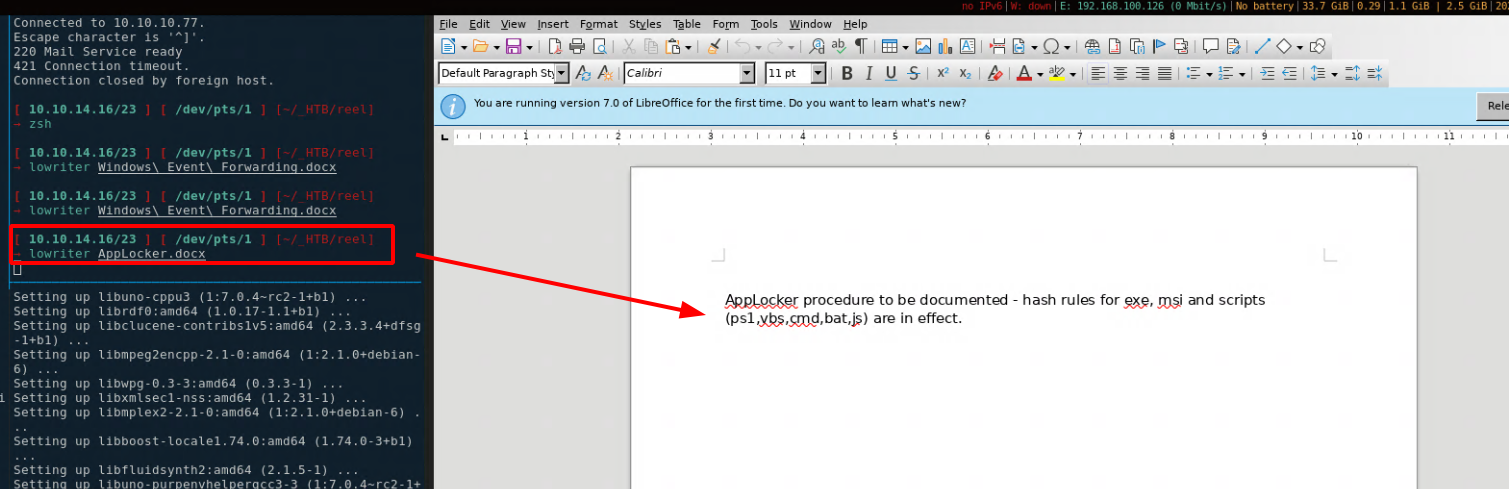Expand line spacing dropdown arrow

[1334, 74]
